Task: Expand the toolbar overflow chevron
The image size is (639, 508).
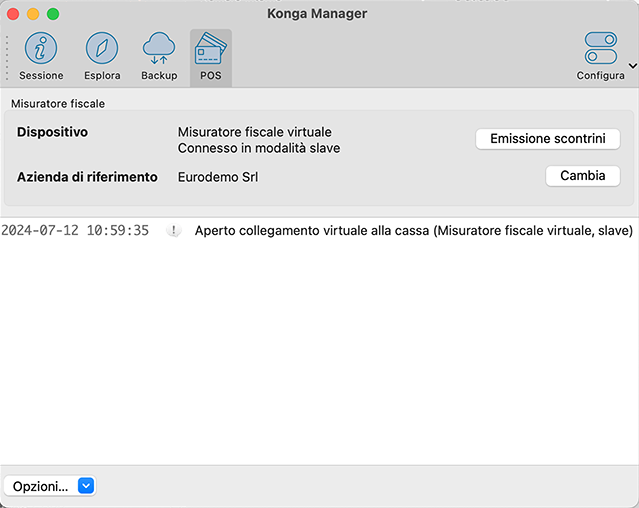Action: [632, 66]
